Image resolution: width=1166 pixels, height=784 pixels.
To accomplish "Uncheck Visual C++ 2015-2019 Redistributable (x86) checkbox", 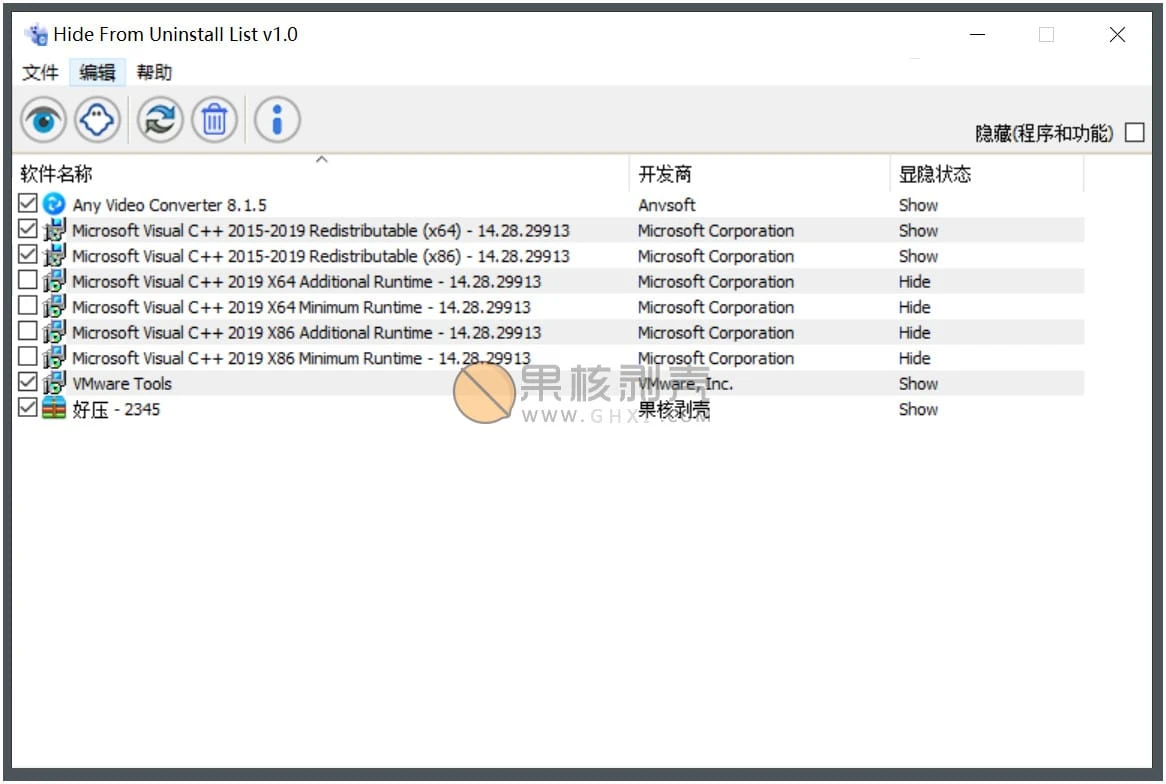I will click(28, 254).
